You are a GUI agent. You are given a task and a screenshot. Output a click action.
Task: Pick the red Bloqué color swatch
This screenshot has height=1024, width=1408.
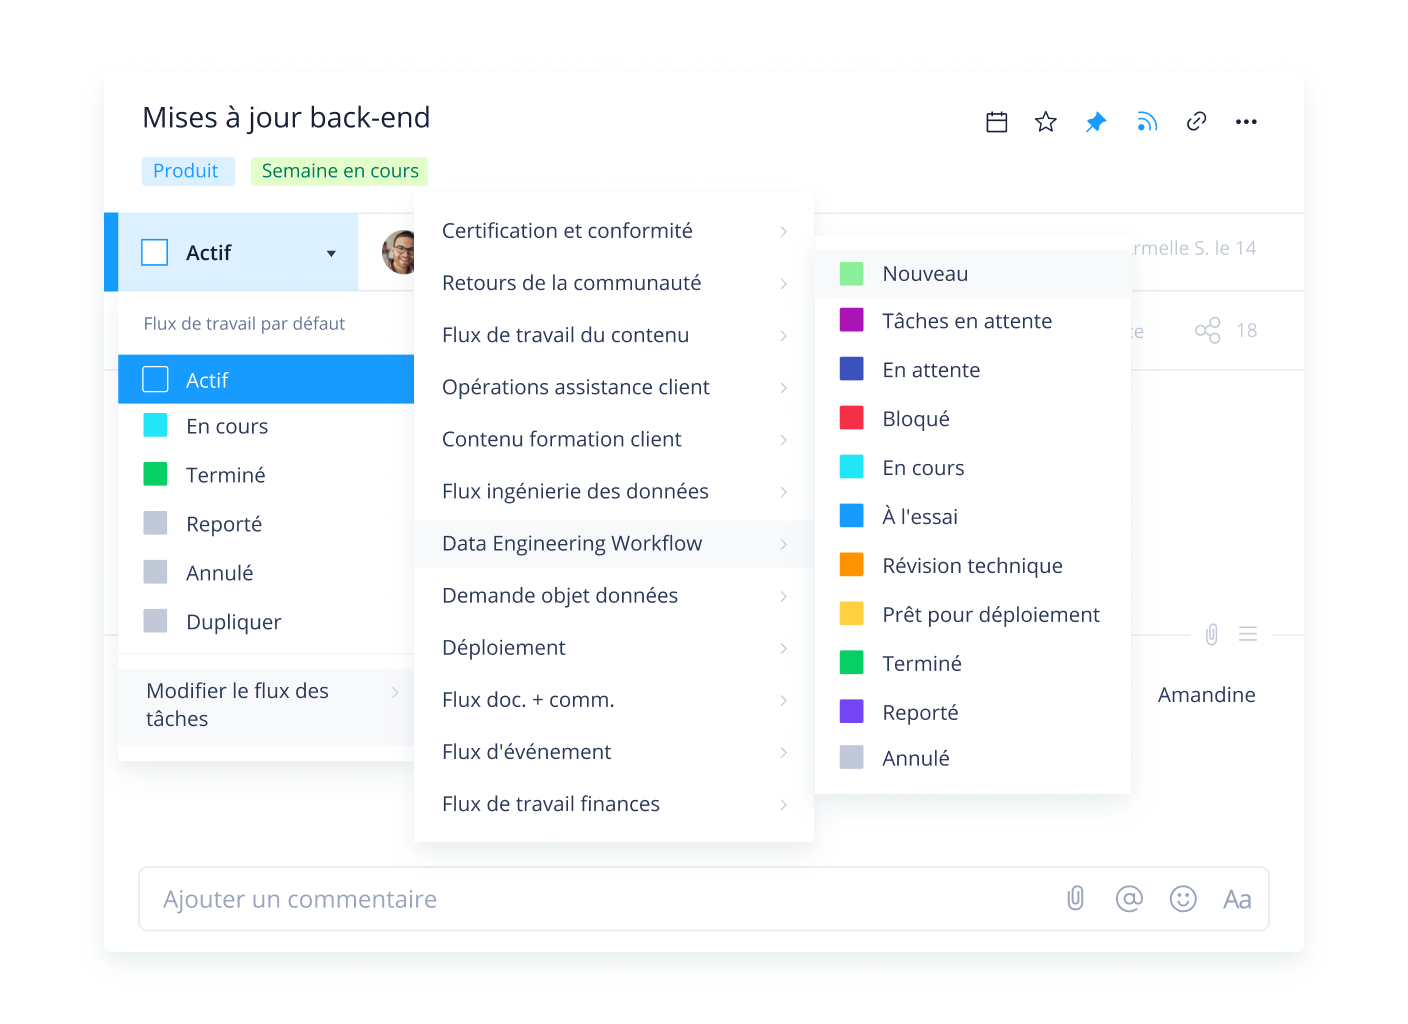852,418
